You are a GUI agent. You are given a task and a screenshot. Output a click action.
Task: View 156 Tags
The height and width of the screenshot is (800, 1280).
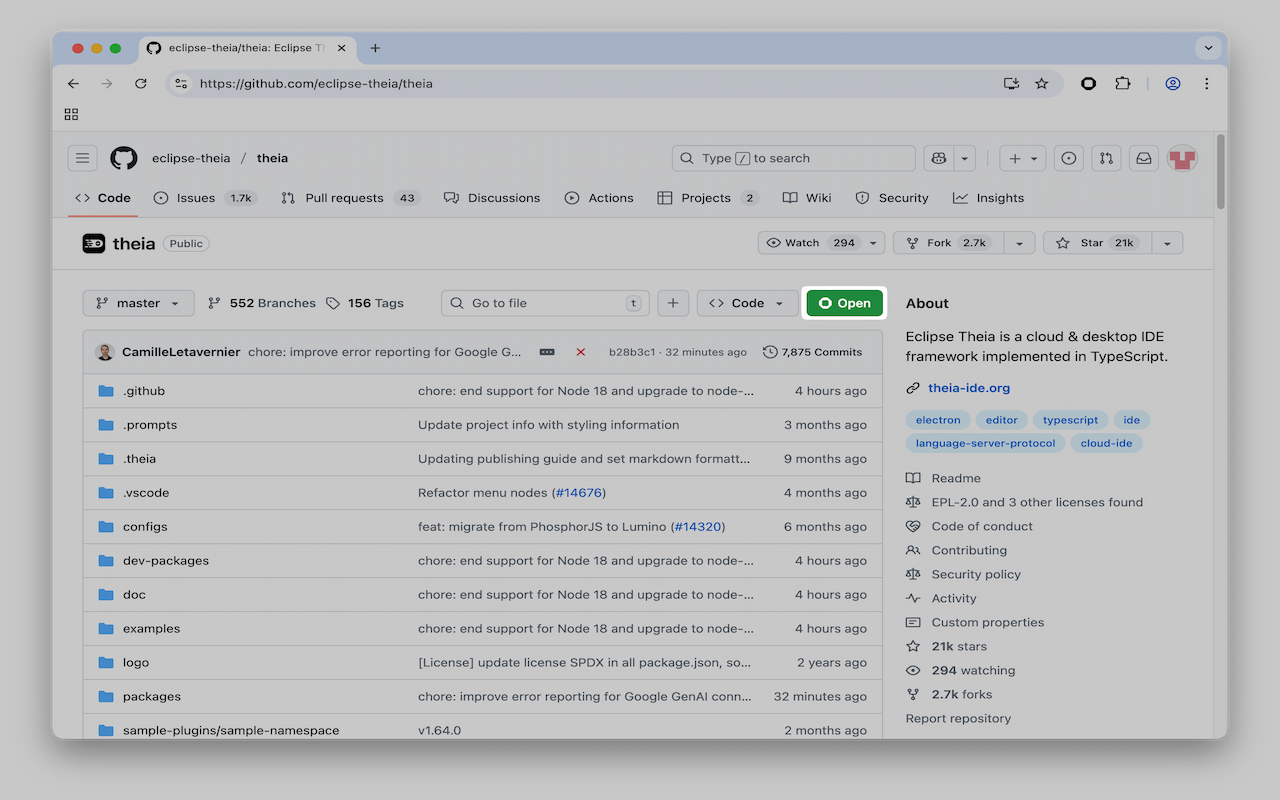click(365, 303)
